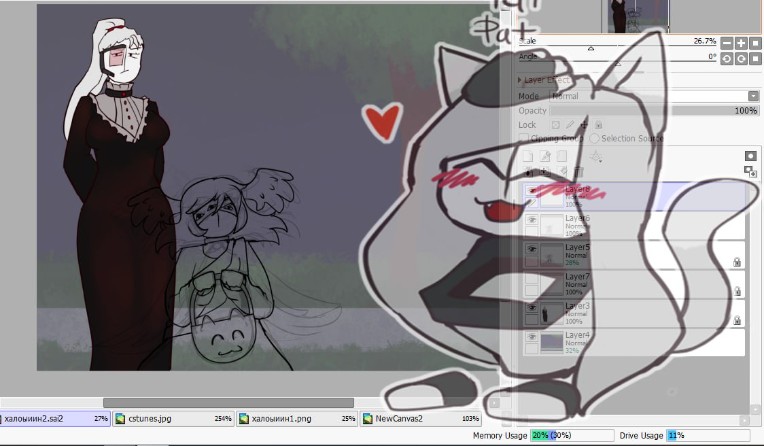Click the Memory Usage bar
The height and width of the screenshot is (446, 764).
(572, 435)
